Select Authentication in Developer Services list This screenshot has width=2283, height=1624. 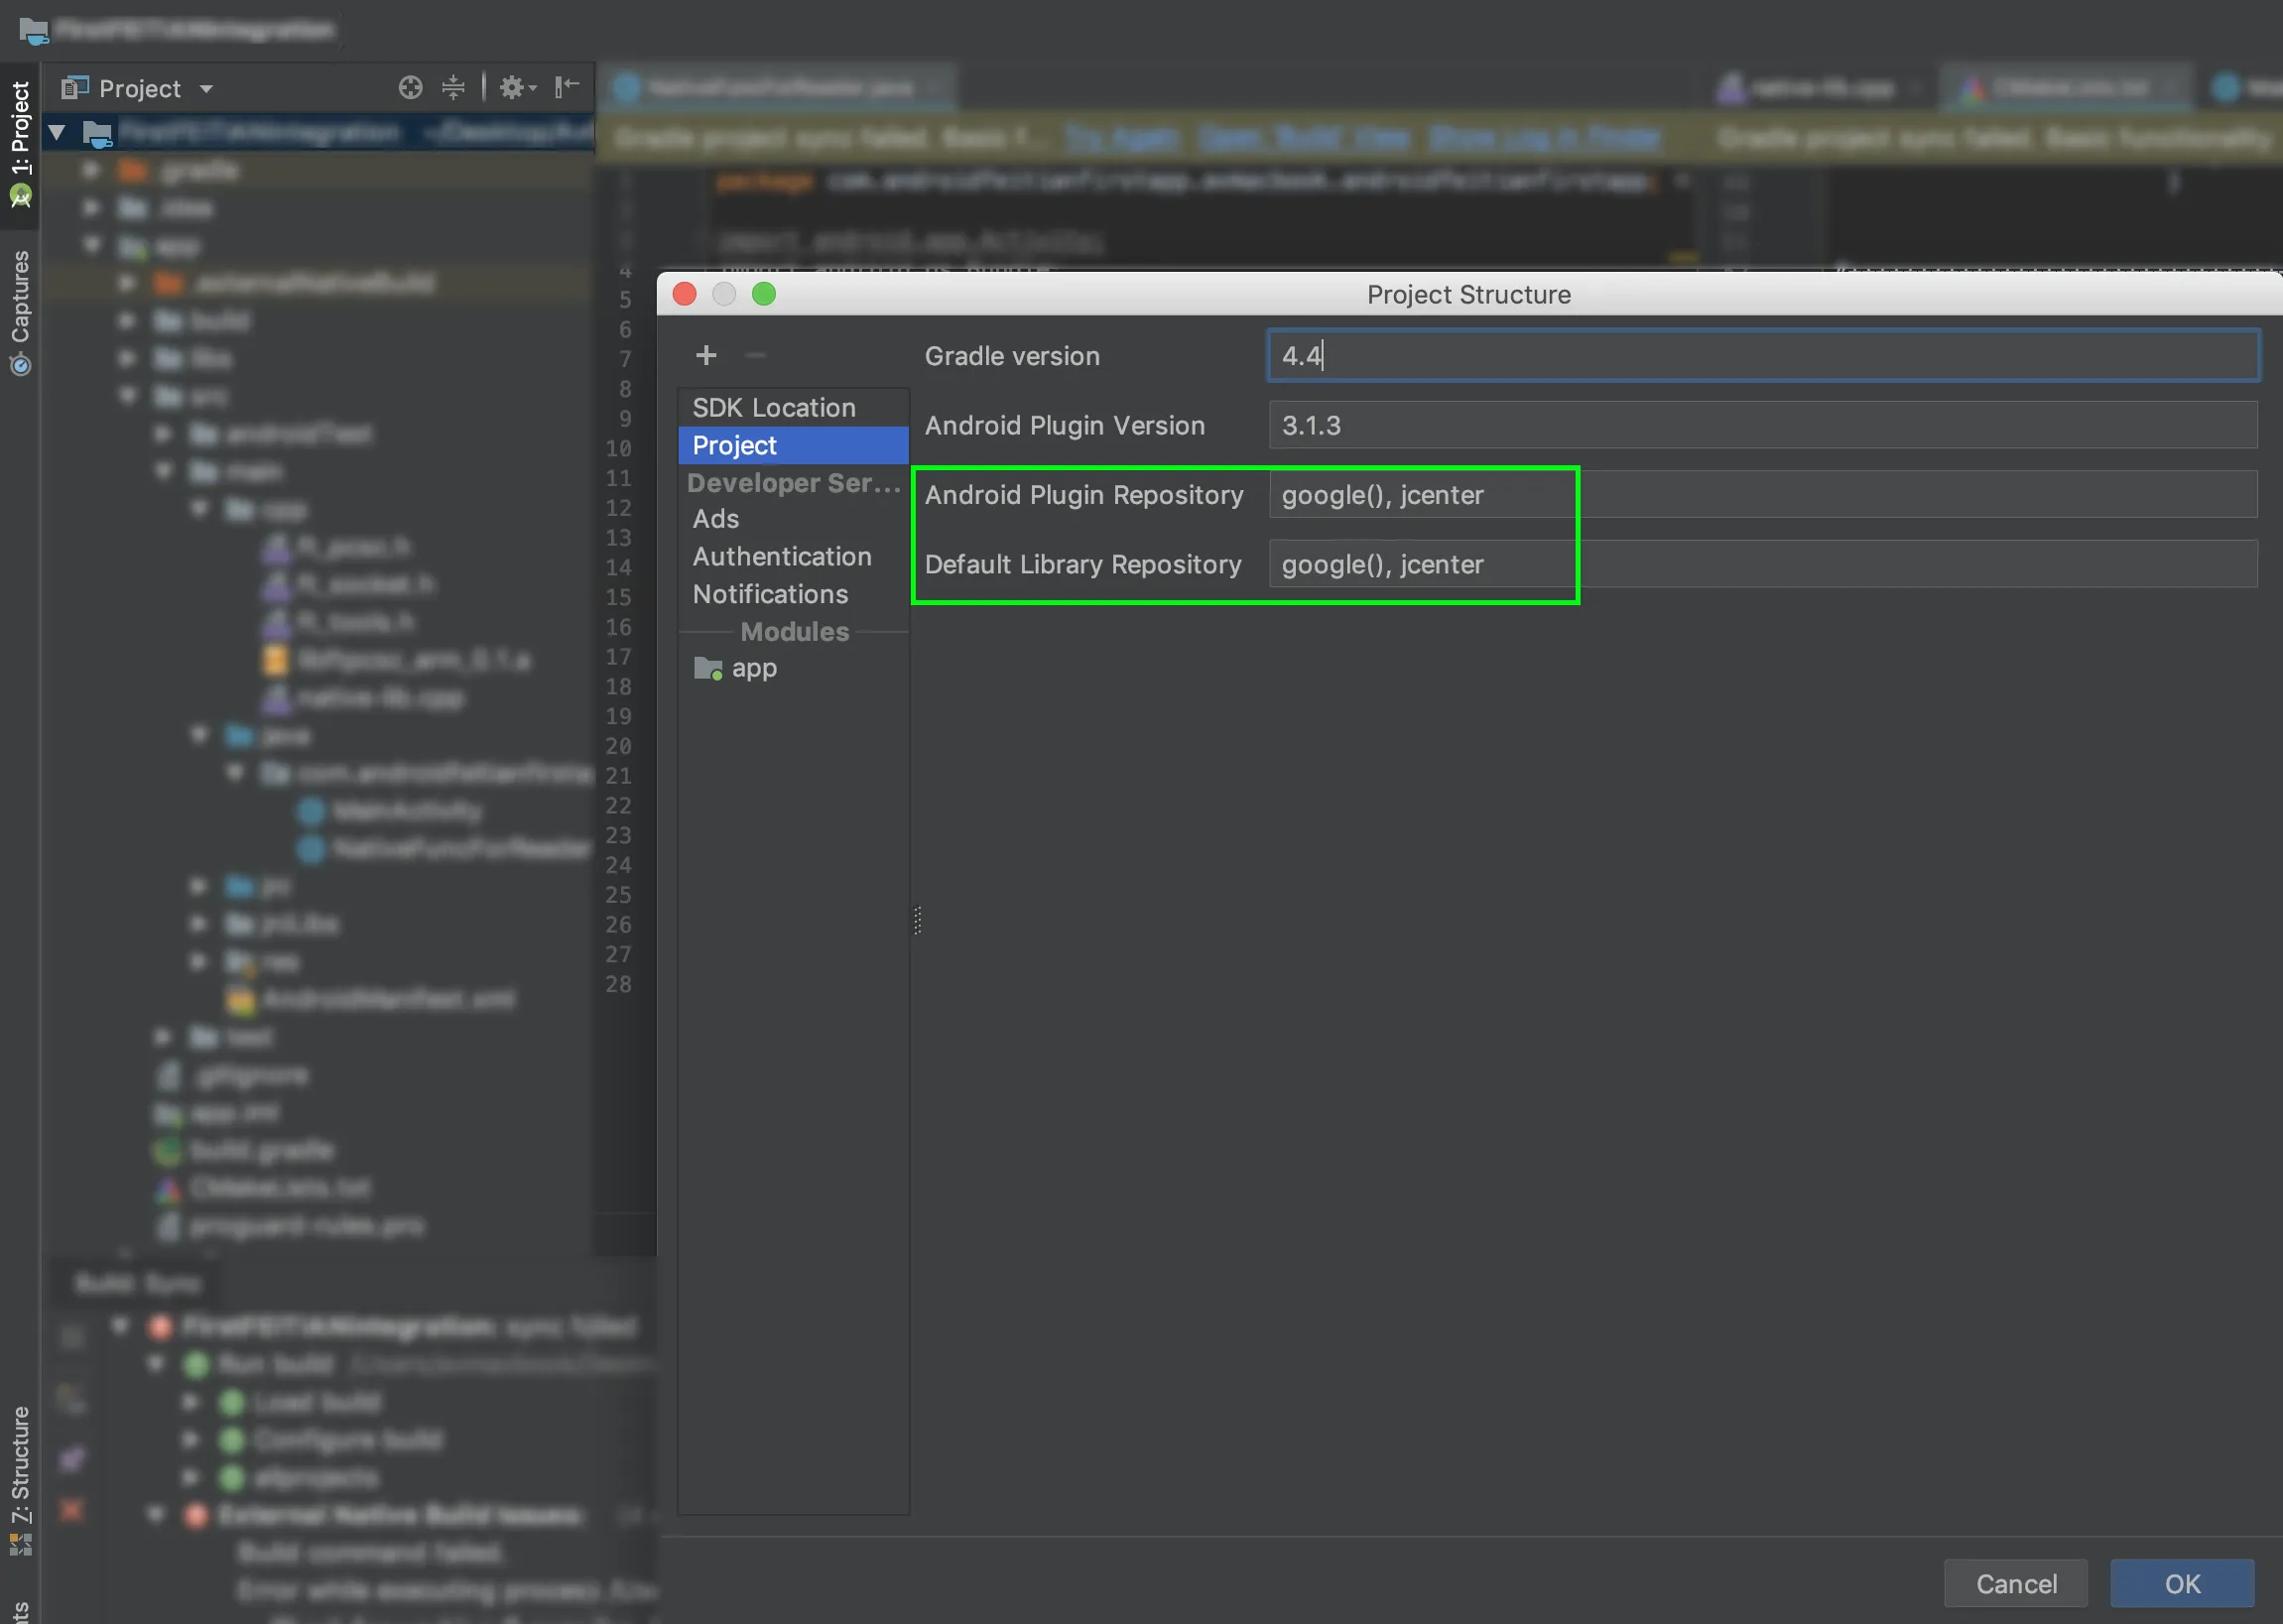(x=782, y=556)
